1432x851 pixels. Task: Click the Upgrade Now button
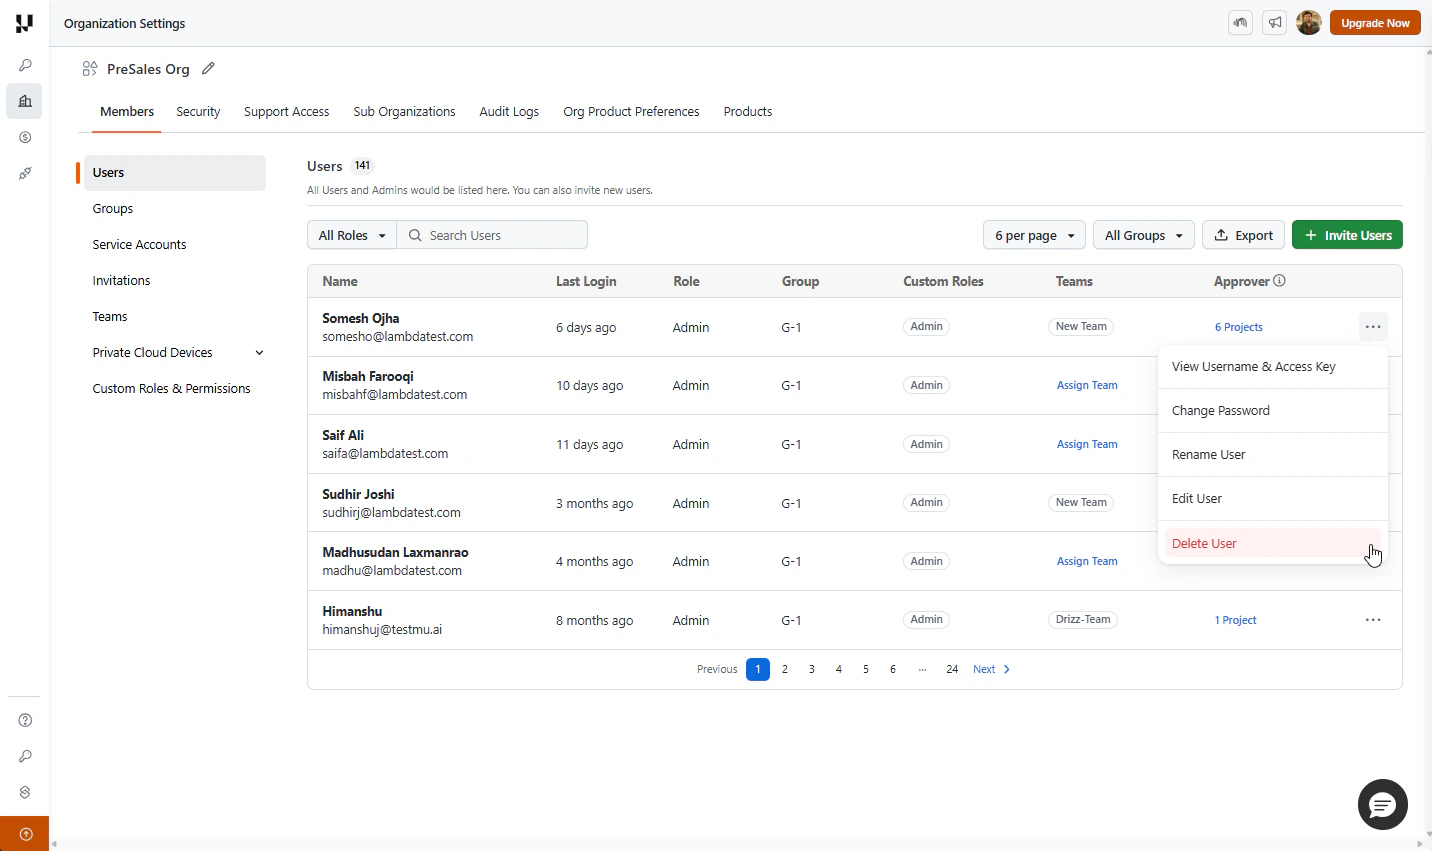tap(1375, 23)
